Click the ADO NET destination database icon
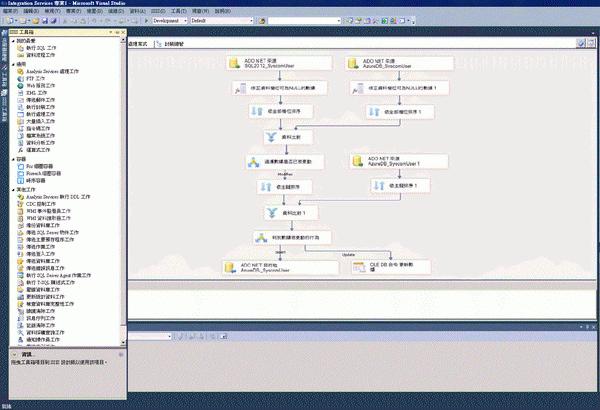The image size is (600, 410). [230, 267]
